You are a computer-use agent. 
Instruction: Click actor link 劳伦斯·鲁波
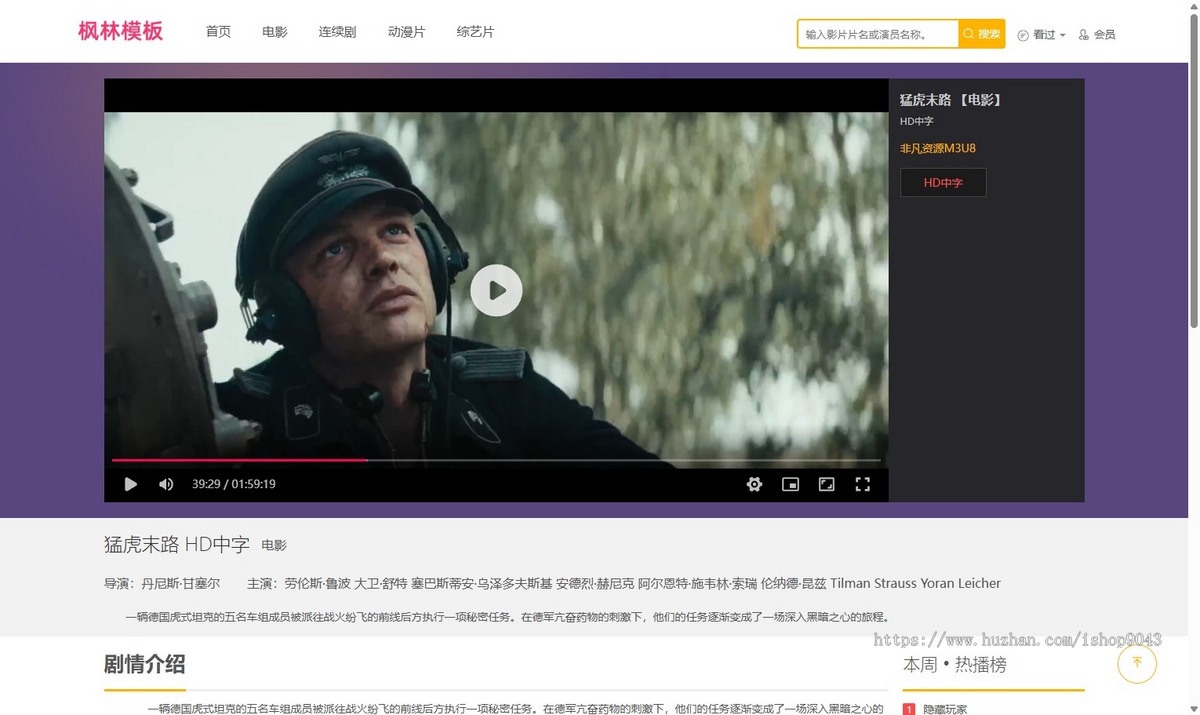coord(317,583)
